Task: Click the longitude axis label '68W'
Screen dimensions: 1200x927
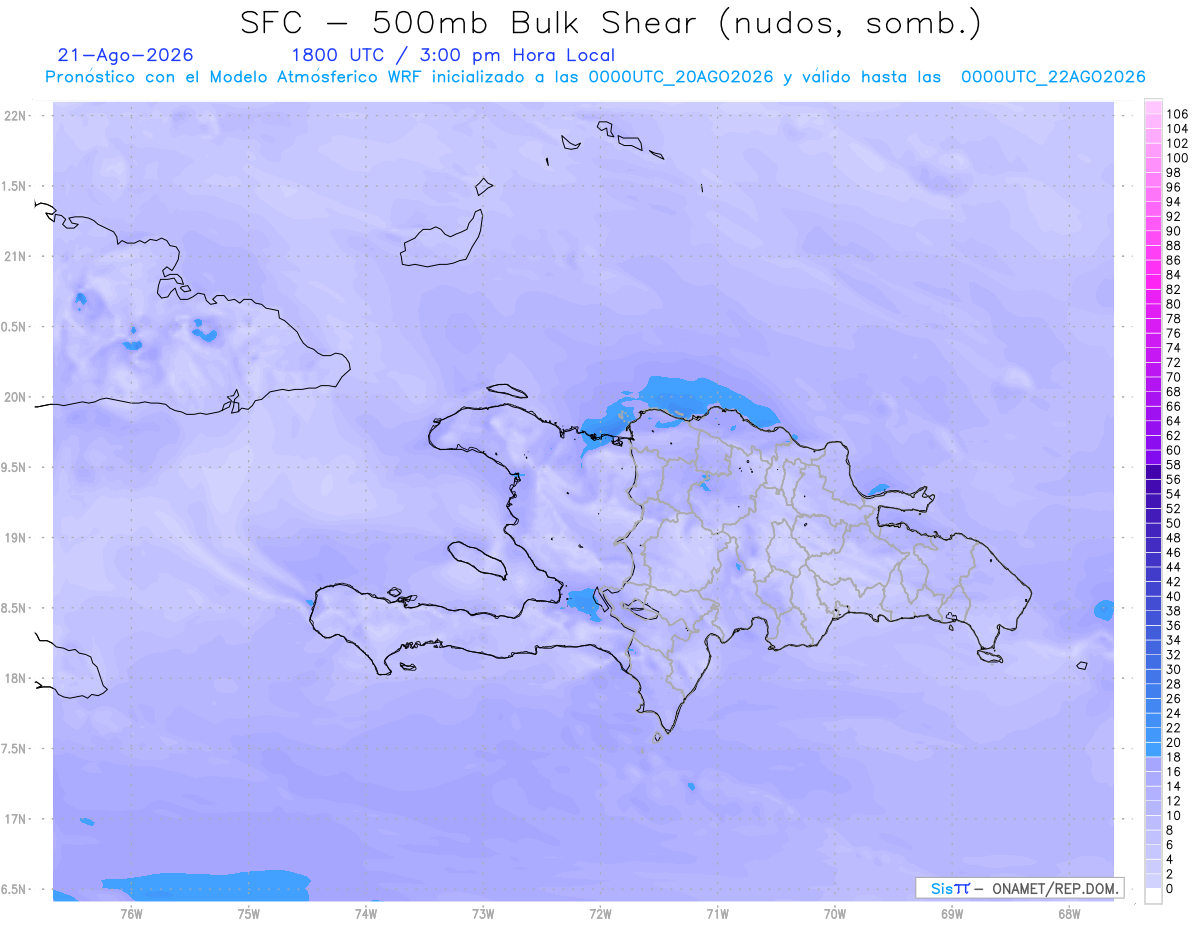Action: click(1069, 914)
